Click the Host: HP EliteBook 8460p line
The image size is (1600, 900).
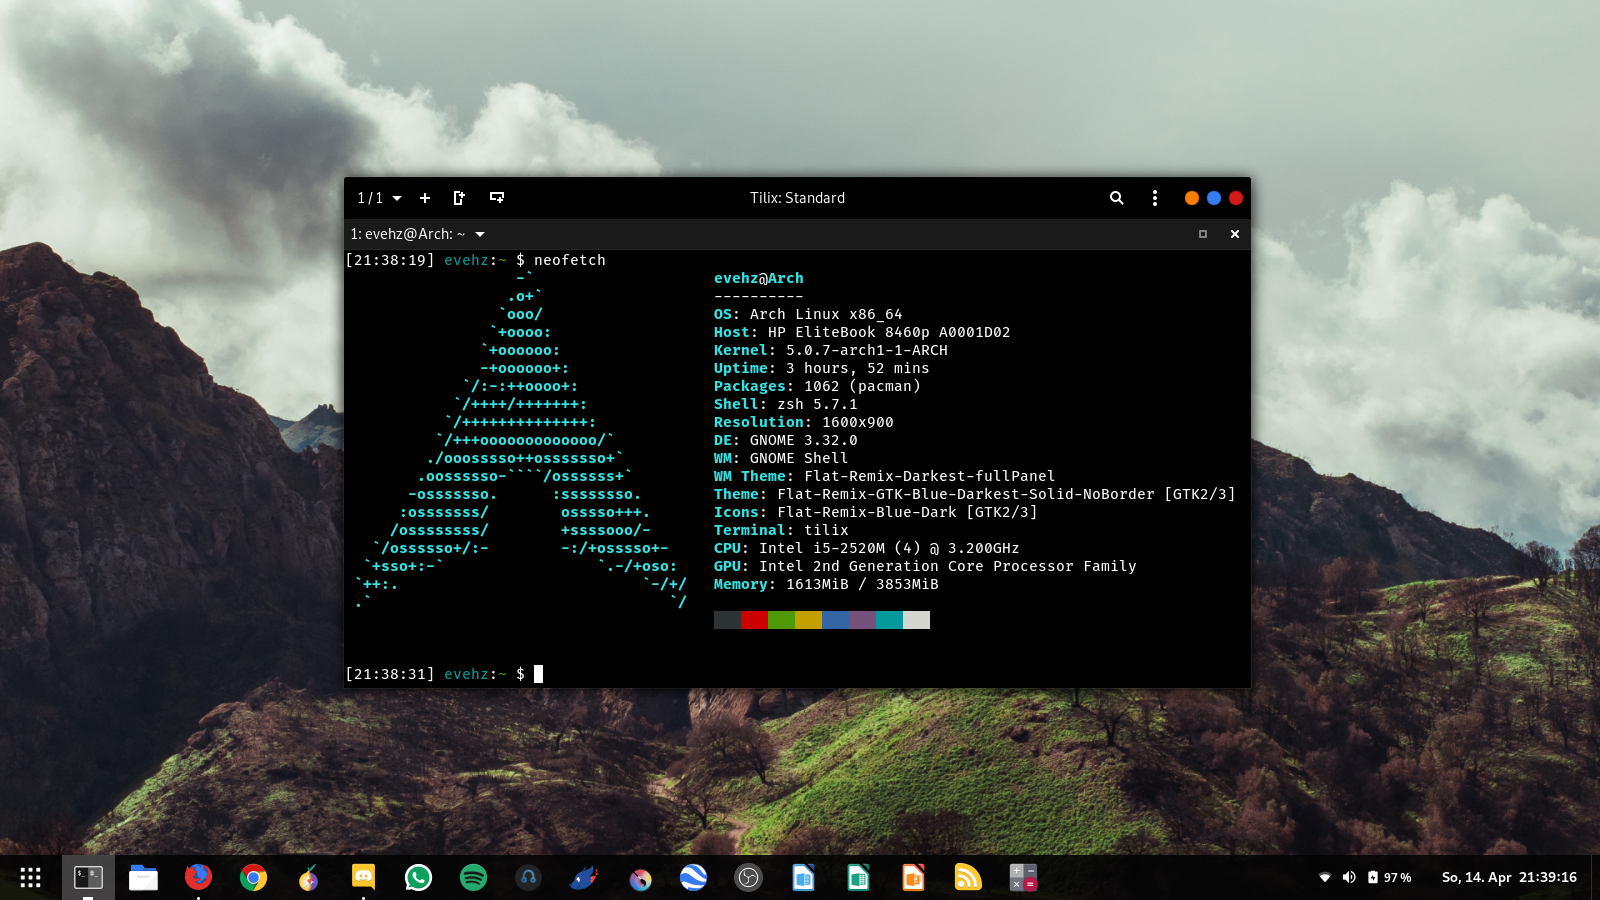(862, 332)
